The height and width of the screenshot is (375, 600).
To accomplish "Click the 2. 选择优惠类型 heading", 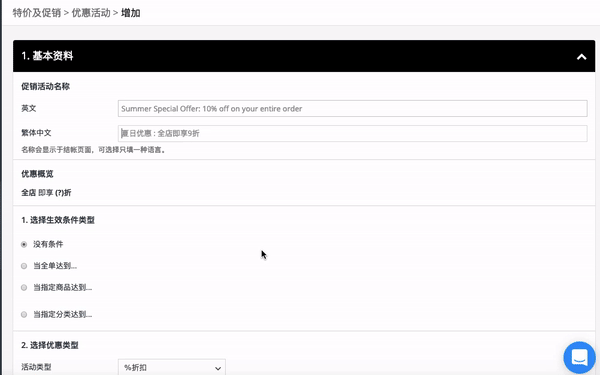I will 50,345.
